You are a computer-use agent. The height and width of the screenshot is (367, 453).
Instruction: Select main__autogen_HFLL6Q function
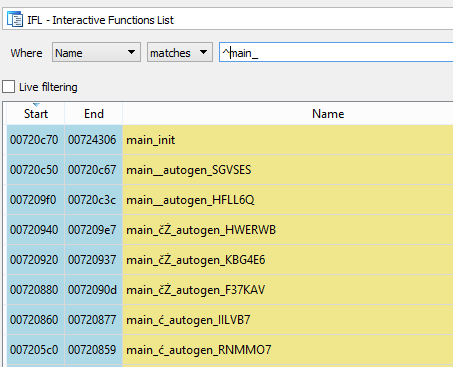288,200
